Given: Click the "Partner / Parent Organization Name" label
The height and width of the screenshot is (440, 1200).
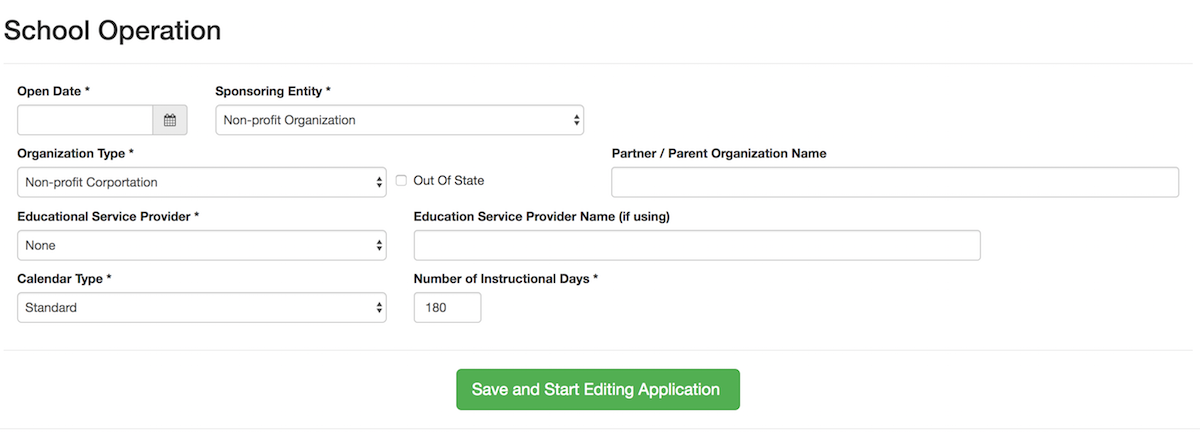Looking at the screenshot, I should tap(719, 153).
